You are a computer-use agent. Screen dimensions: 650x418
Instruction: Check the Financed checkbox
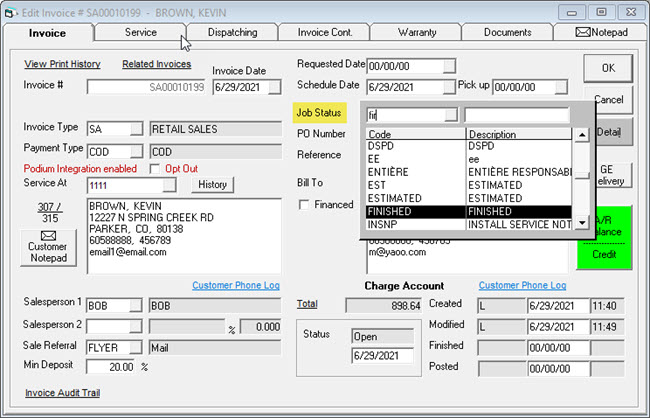304,205
